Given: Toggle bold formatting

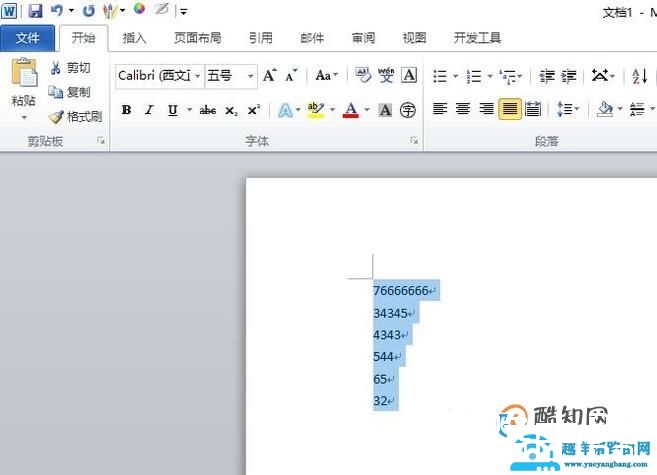Looking at the screenshot, I should pos(127,110).
